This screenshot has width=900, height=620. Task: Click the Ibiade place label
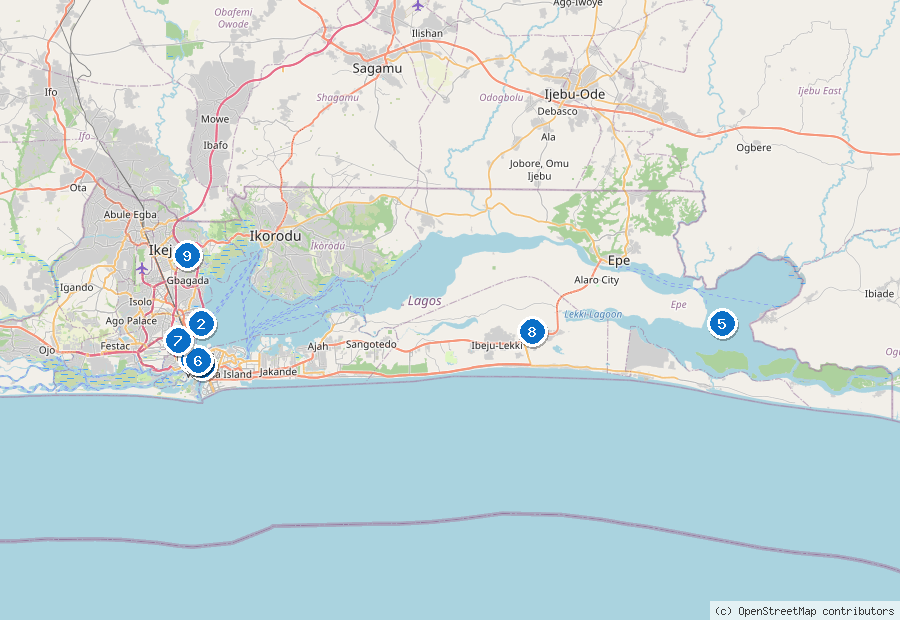tap(879, 294)
